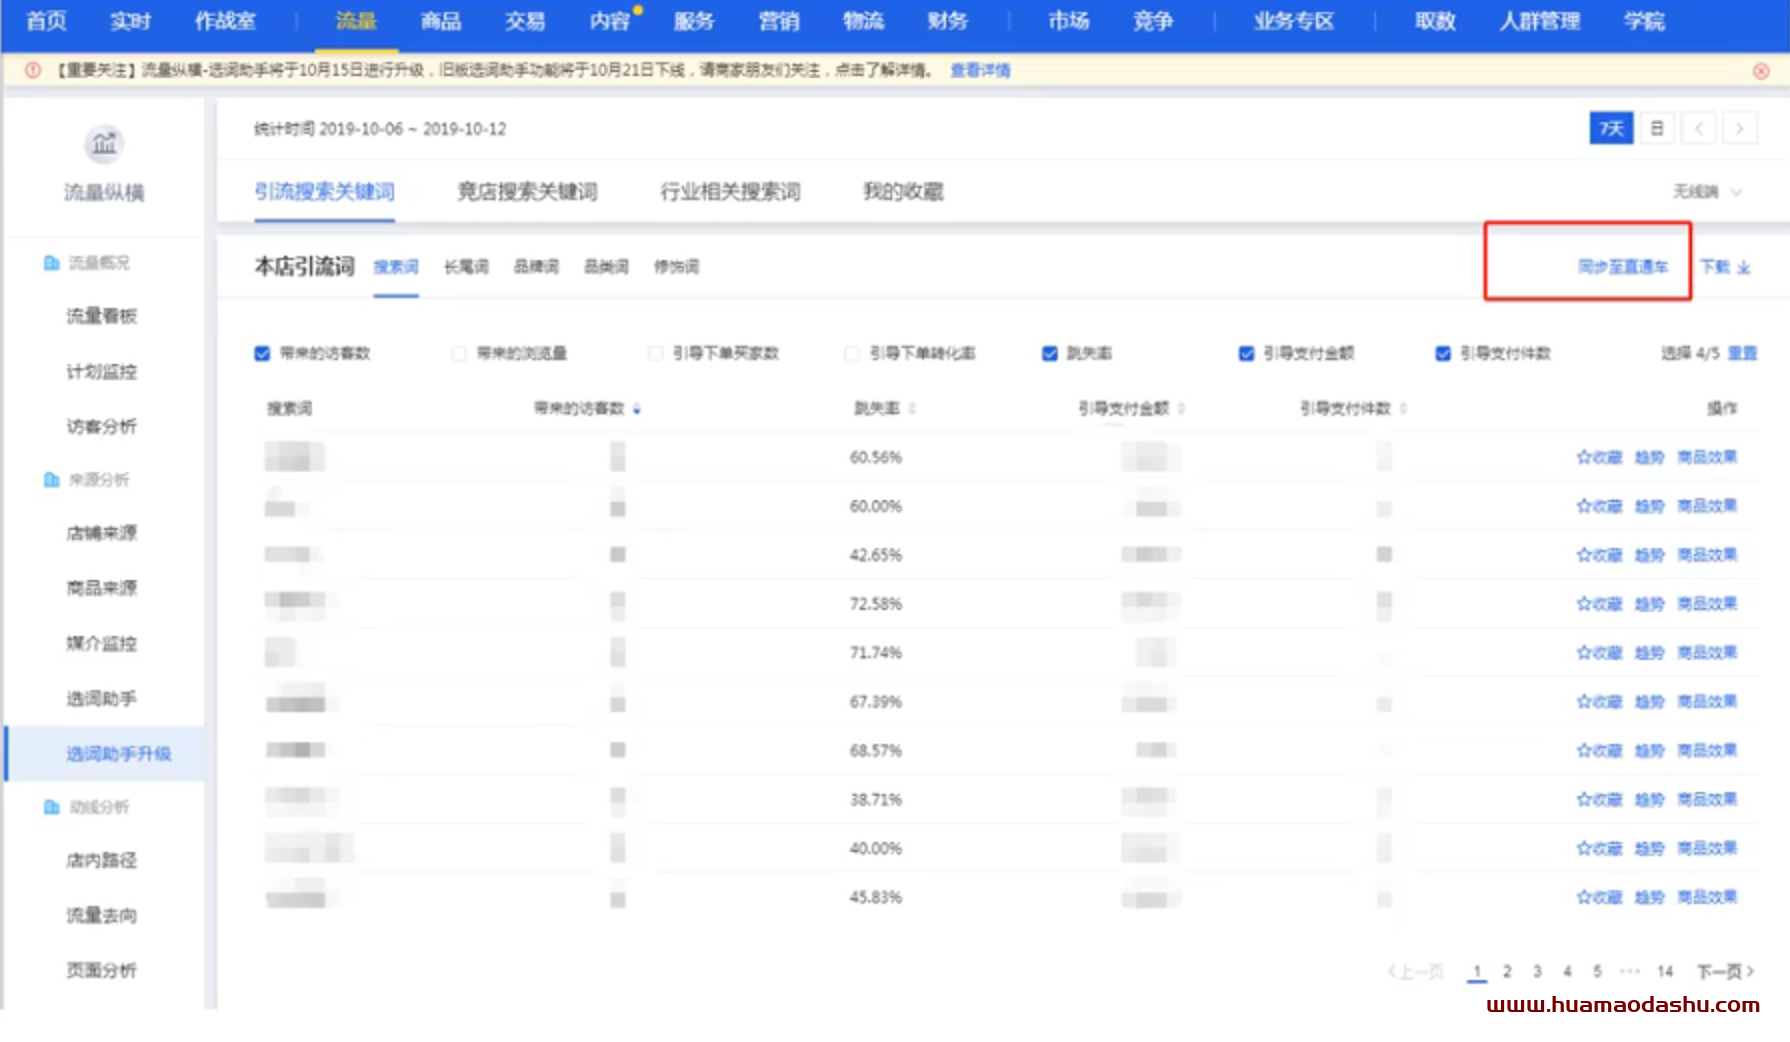Open the 竞争 top menu
The height and width of the screenshot is (1042, 1790).
click(x=1153, y=21)
